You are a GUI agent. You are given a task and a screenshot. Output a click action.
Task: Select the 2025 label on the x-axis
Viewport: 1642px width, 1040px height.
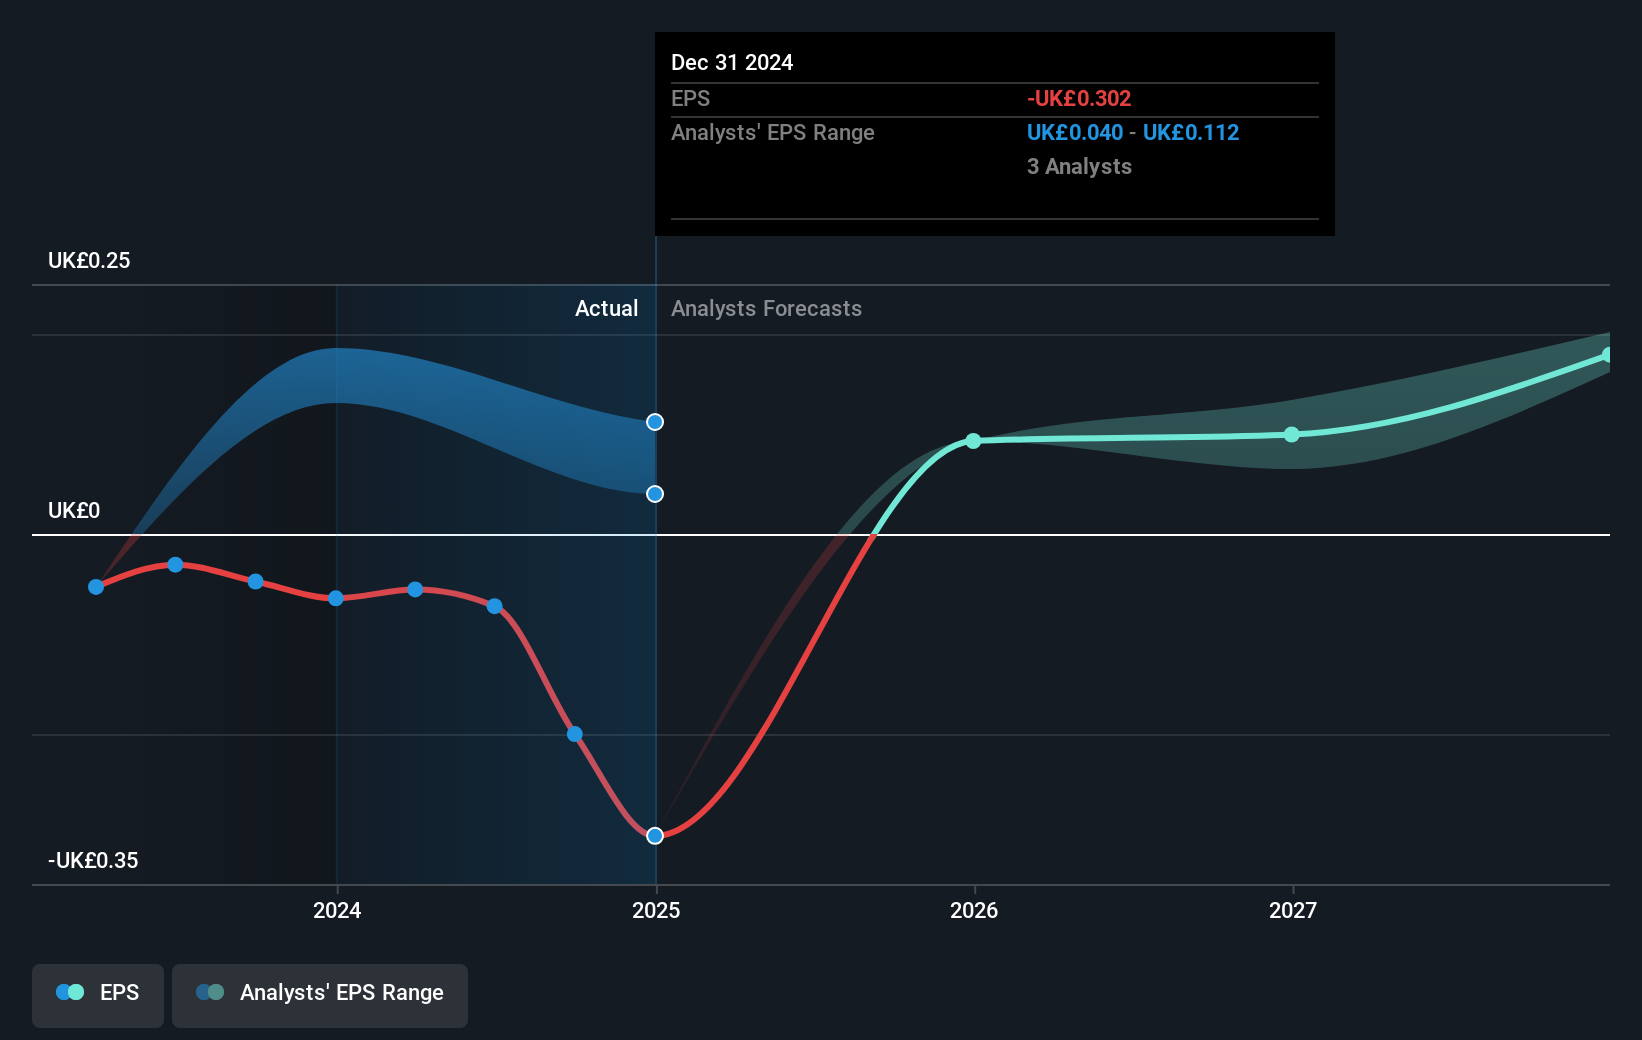click(655, 910)
